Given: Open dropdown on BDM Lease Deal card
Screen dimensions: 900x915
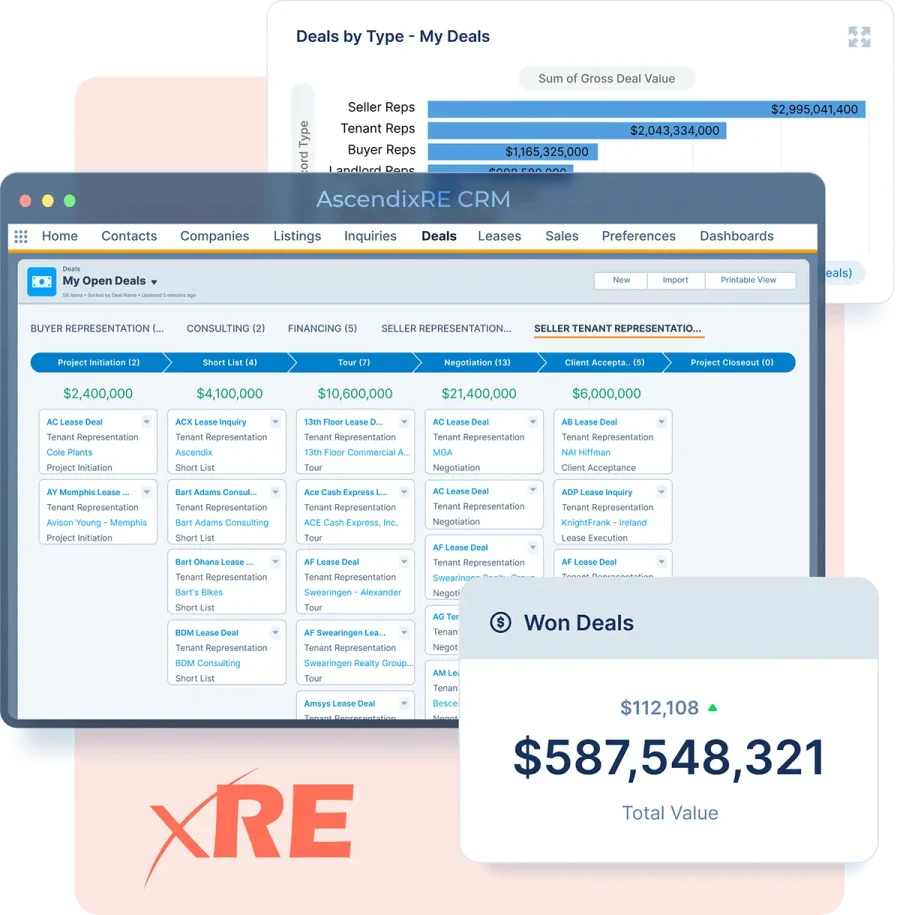Looking at the screenshot, I should point(275,633).
